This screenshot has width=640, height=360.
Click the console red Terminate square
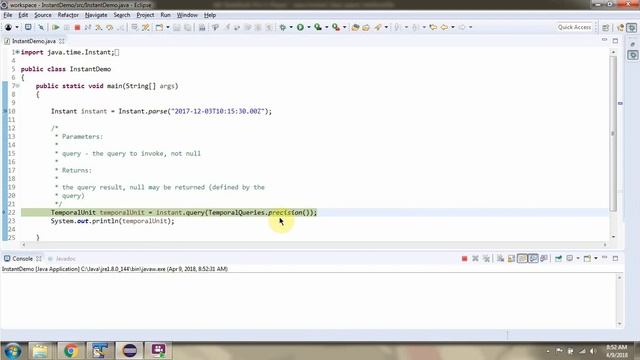pos(464,258)
